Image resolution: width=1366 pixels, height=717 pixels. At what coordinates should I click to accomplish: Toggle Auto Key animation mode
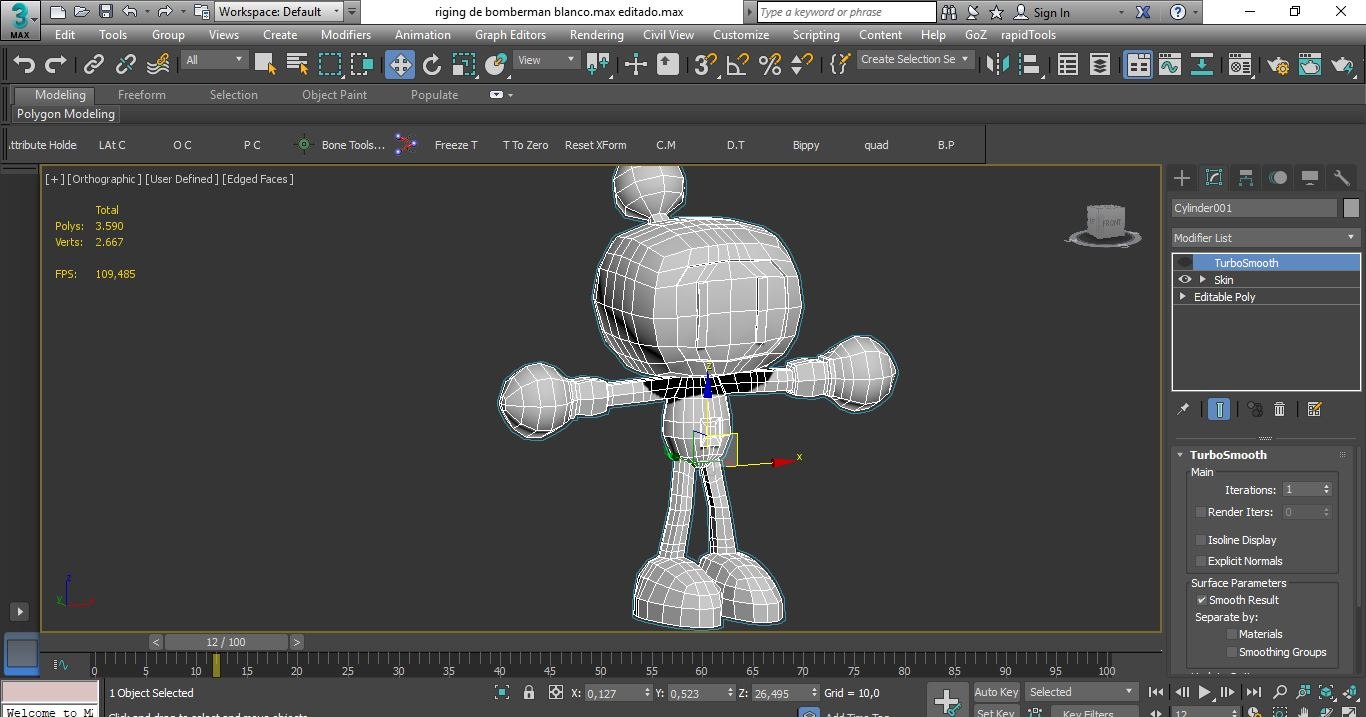click(x=996, y=692)
